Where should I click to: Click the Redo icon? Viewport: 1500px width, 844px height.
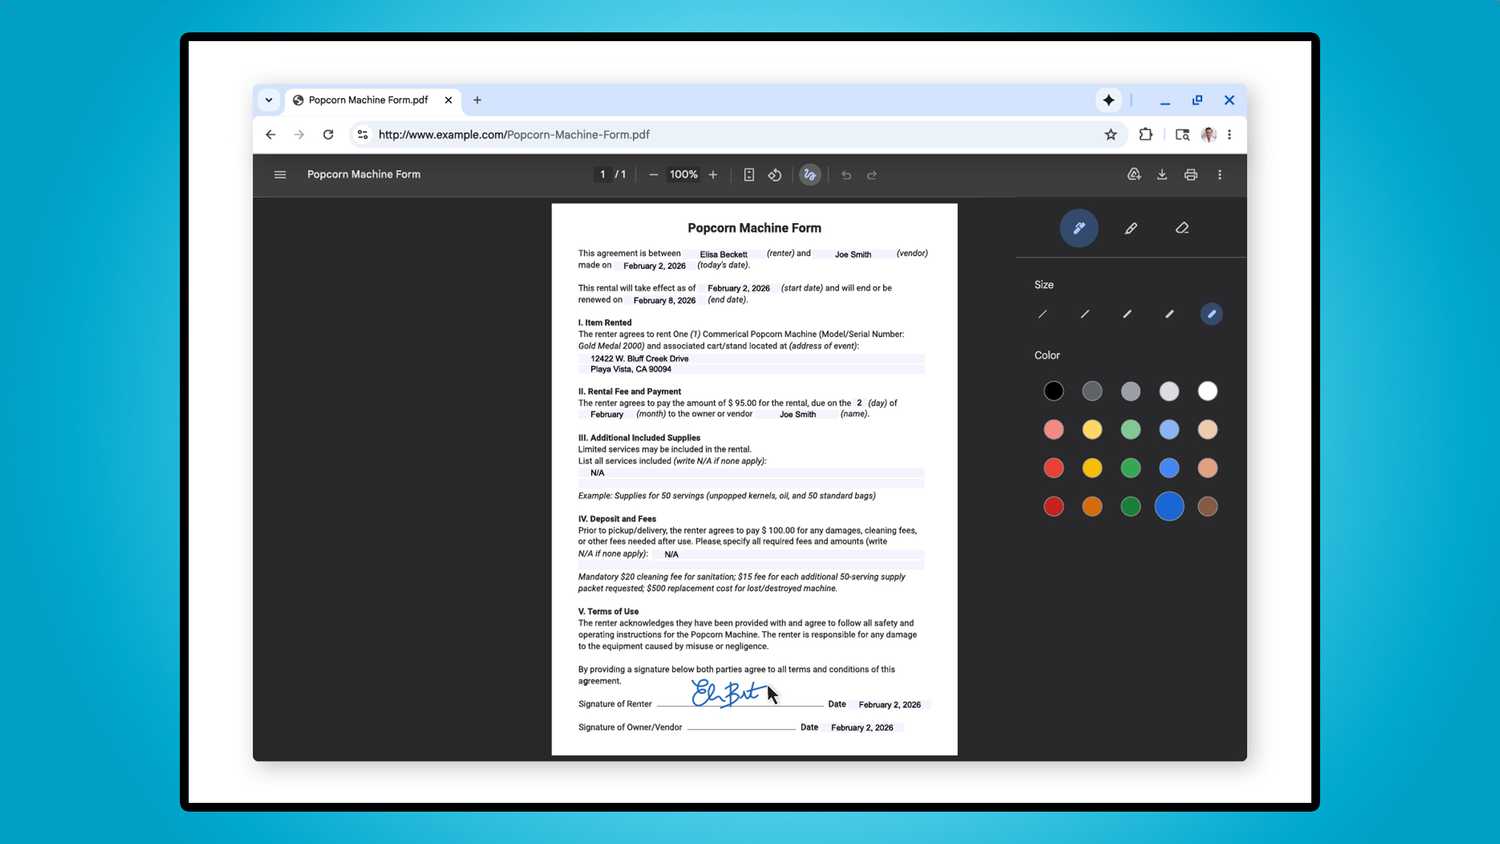pos(872,174)
